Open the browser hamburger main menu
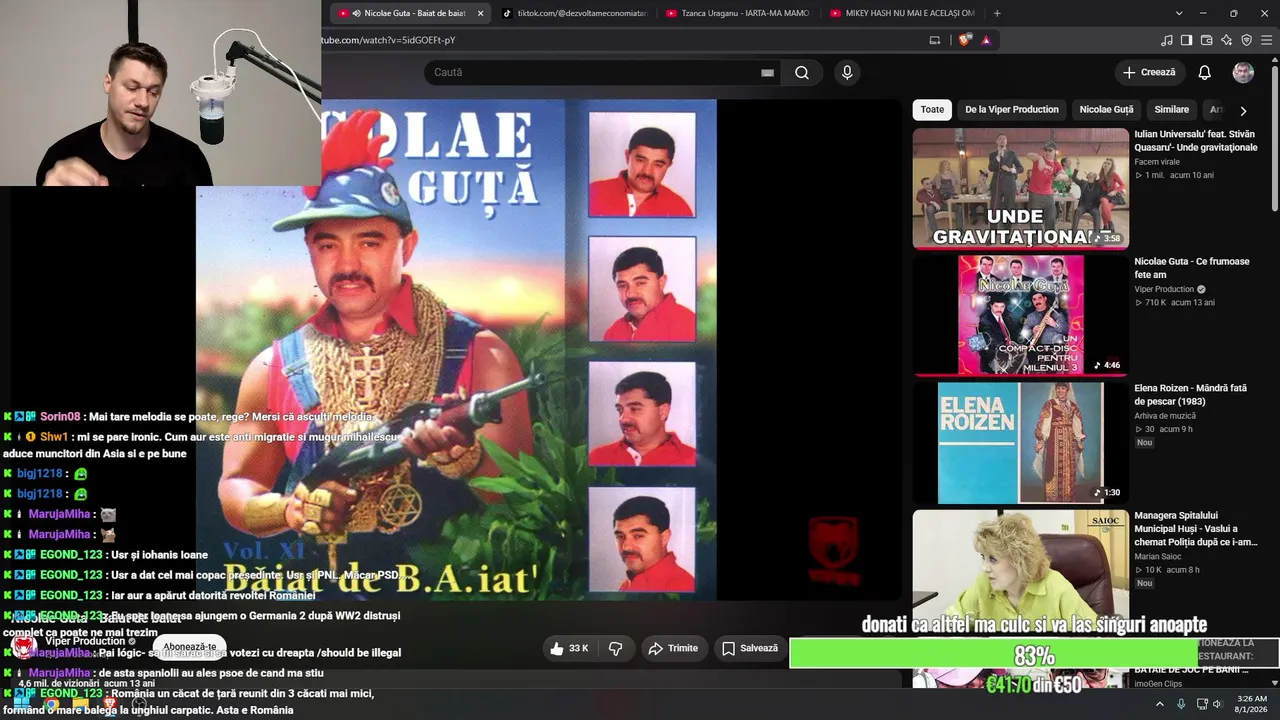The image size is (1280, 720). pyautogui.click(x=1267, y=40)
